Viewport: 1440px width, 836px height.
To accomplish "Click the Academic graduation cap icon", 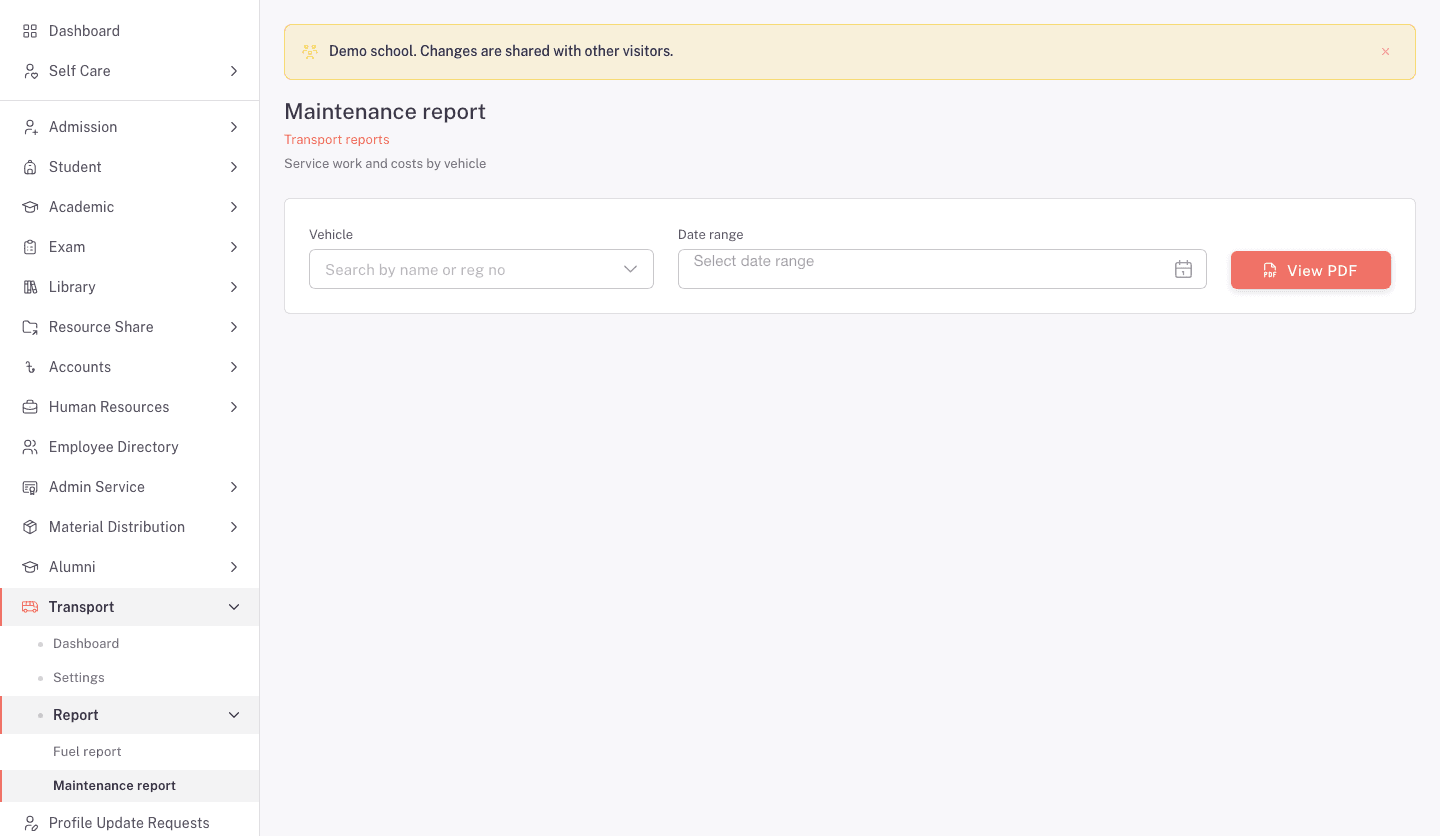I will pos(30,207).
